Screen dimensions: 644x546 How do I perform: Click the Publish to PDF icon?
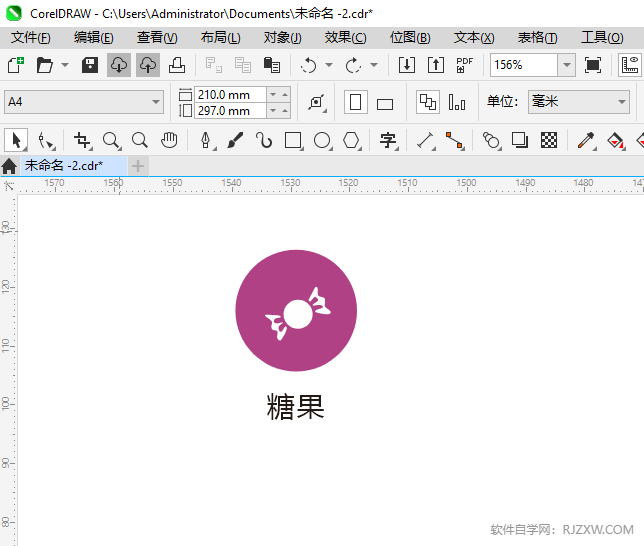(465, 65)
